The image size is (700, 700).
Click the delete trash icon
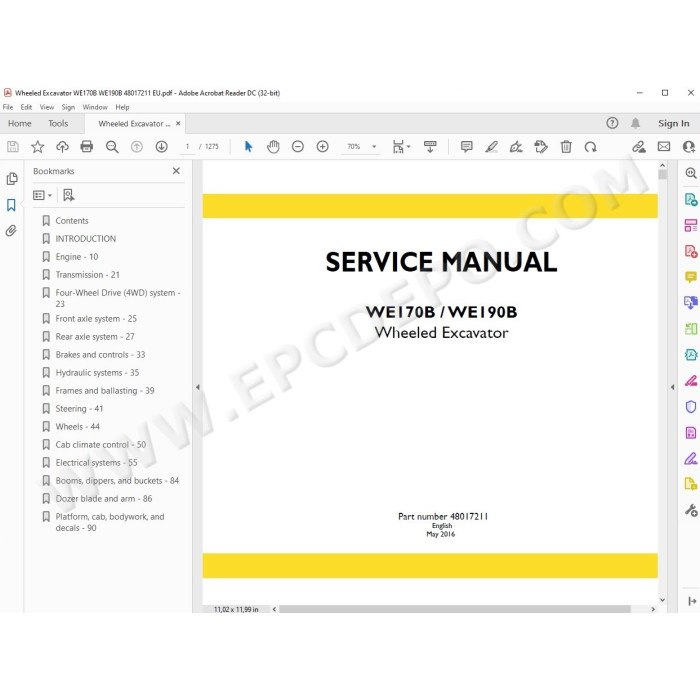click(x=566, y=146)
